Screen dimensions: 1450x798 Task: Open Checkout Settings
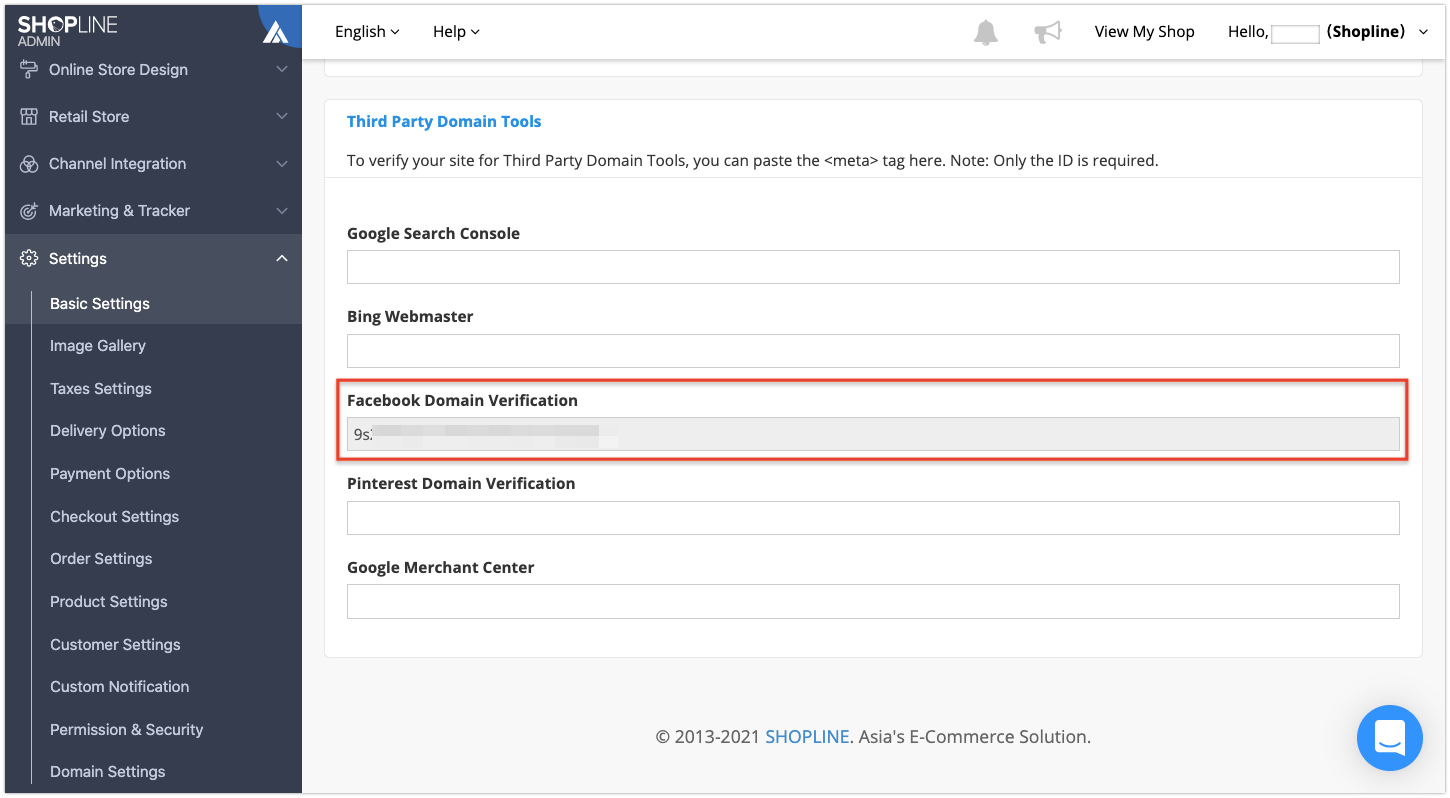pyautogui.click(x=115, y=516)
